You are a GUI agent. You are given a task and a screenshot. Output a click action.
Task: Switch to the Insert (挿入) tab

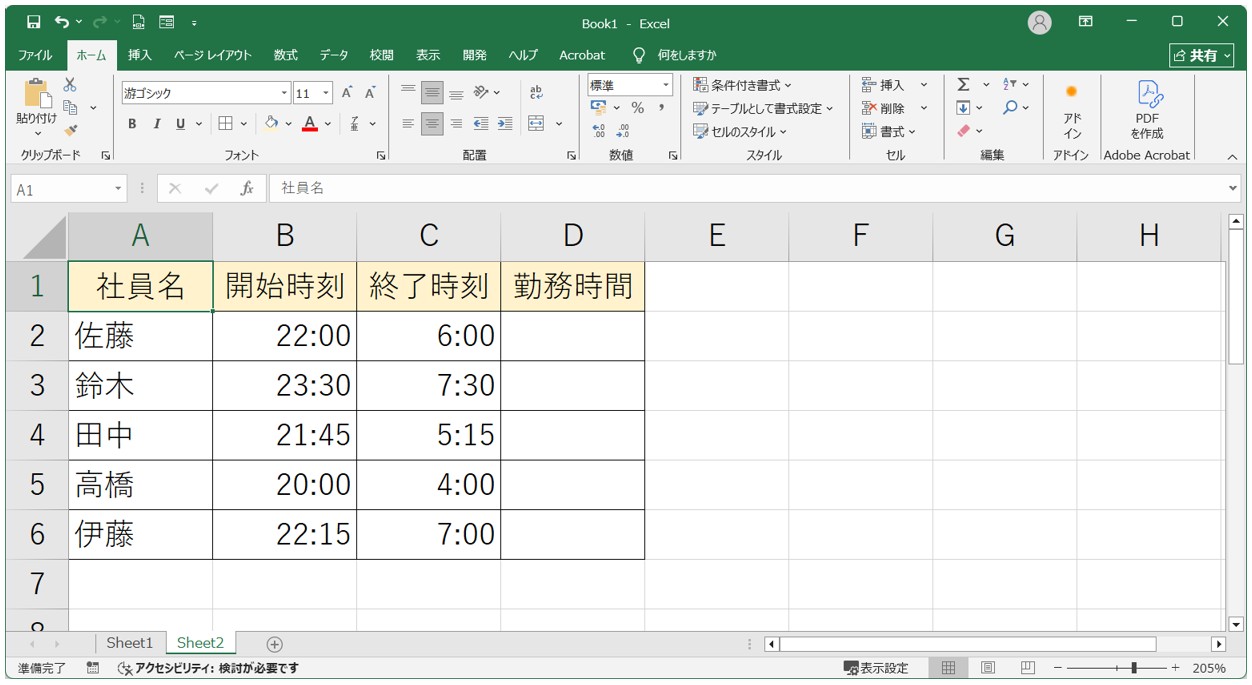(x=140, y=55)
